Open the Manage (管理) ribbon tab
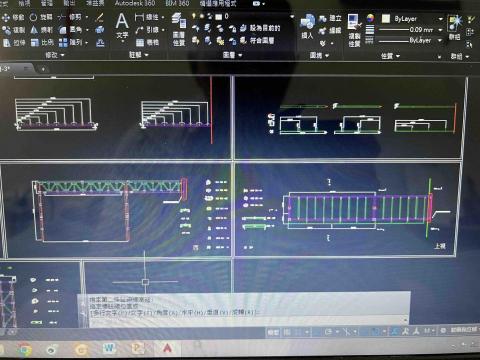 (x=47, y=3)
